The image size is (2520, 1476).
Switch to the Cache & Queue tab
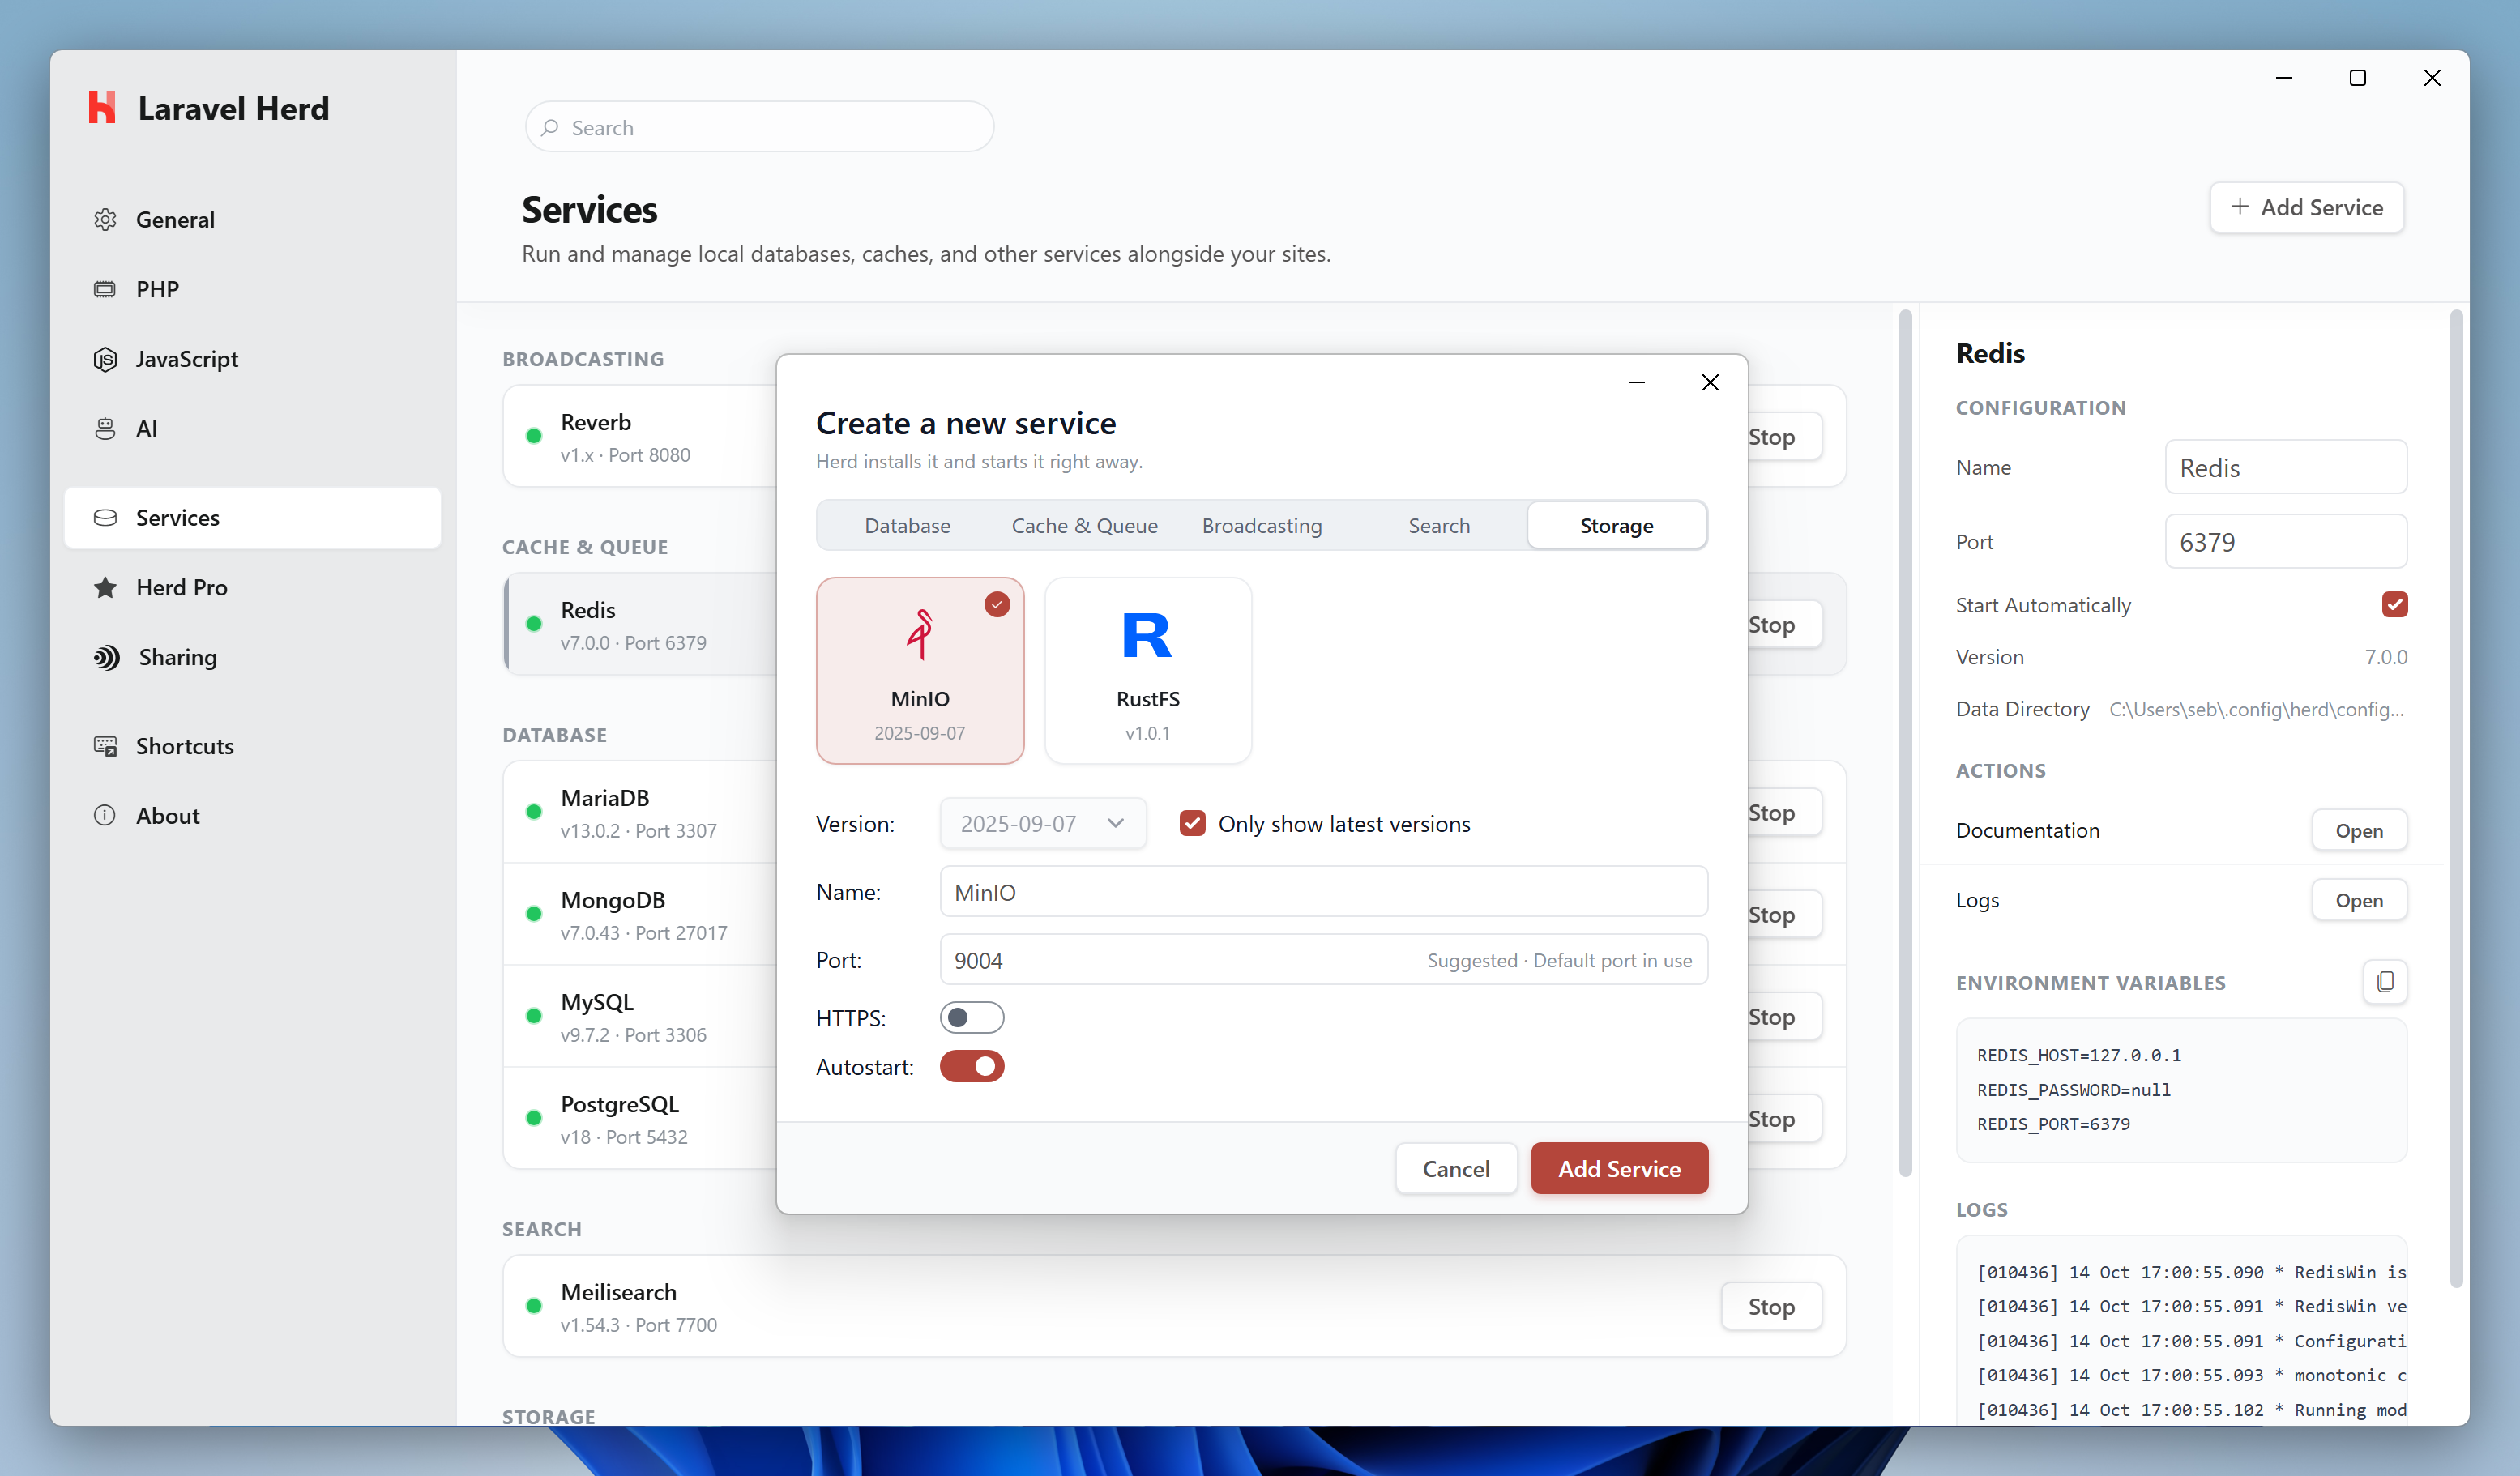[1084, 525]
